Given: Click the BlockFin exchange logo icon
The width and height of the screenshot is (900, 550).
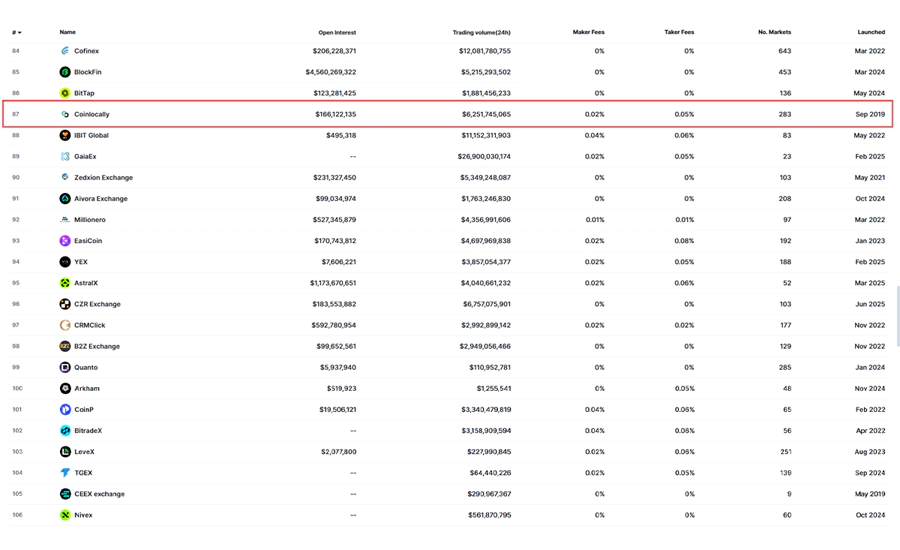Looking at the screenshot, I should pyautogui.click(x=65, y=72).
